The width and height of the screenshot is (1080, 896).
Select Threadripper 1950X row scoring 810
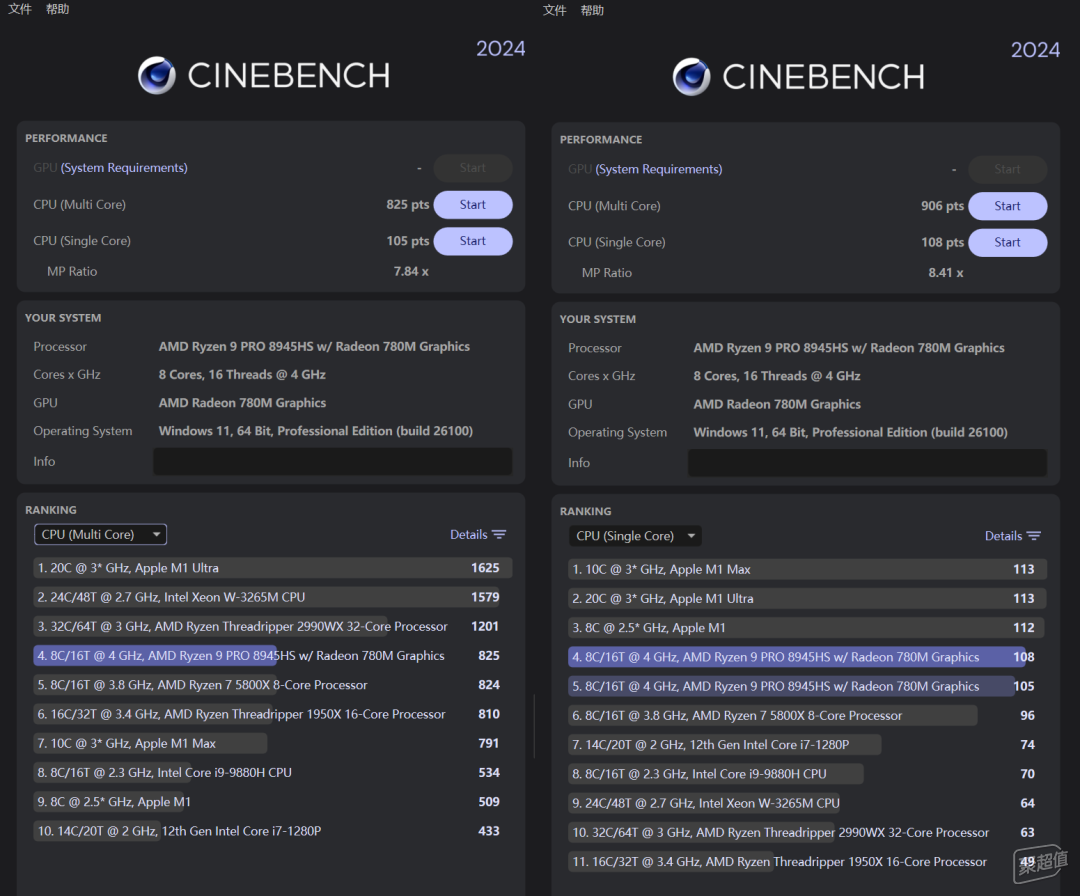[x=273, y=714]
